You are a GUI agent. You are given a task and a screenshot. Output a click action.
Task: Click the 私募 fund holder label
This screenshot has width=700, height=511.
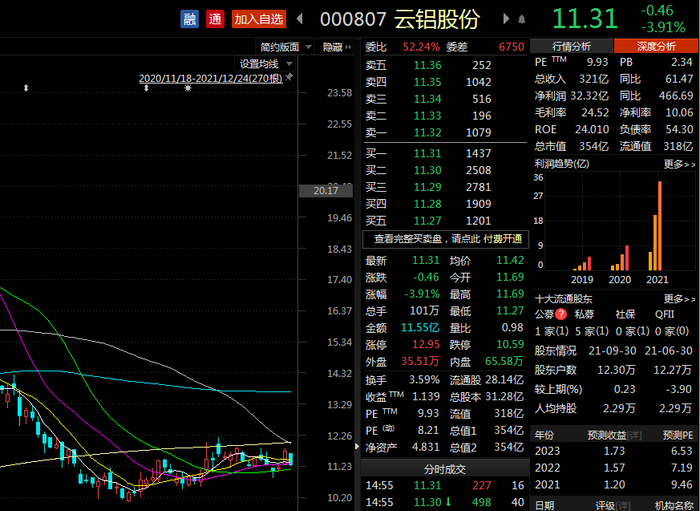pos(584,314)
